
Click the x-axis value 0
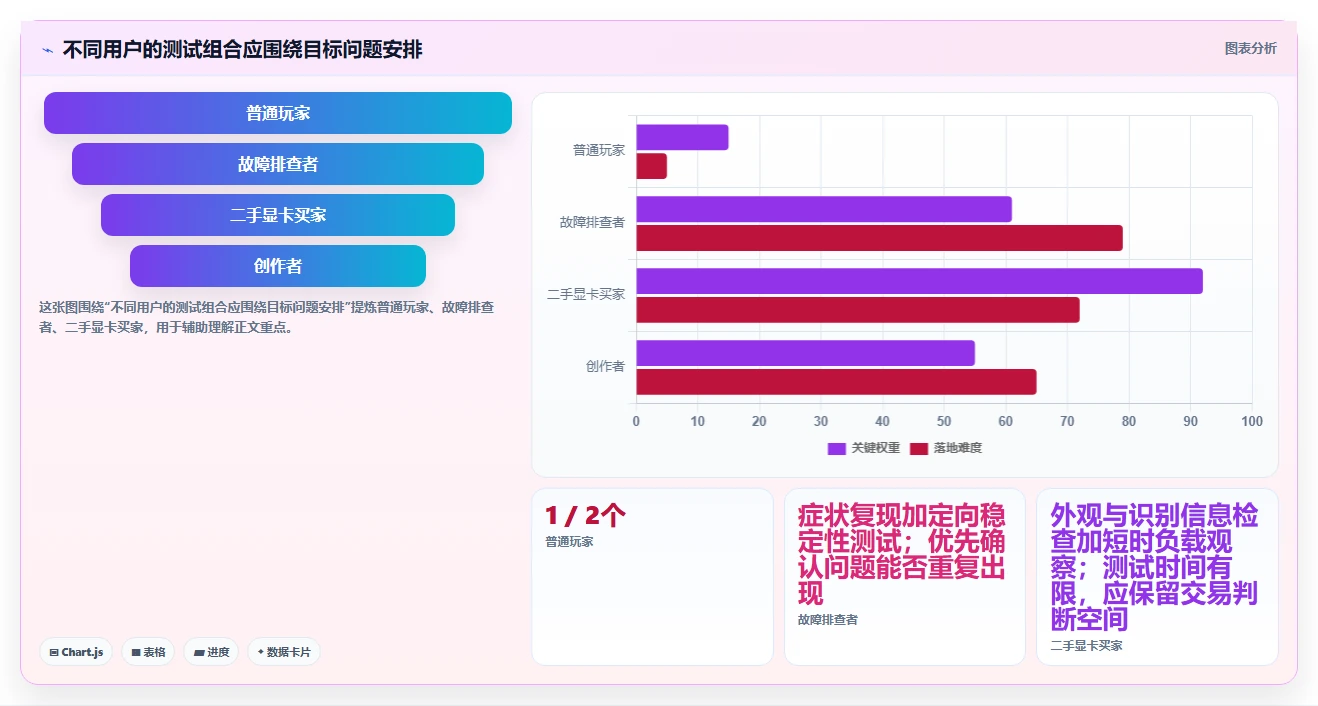636,421
